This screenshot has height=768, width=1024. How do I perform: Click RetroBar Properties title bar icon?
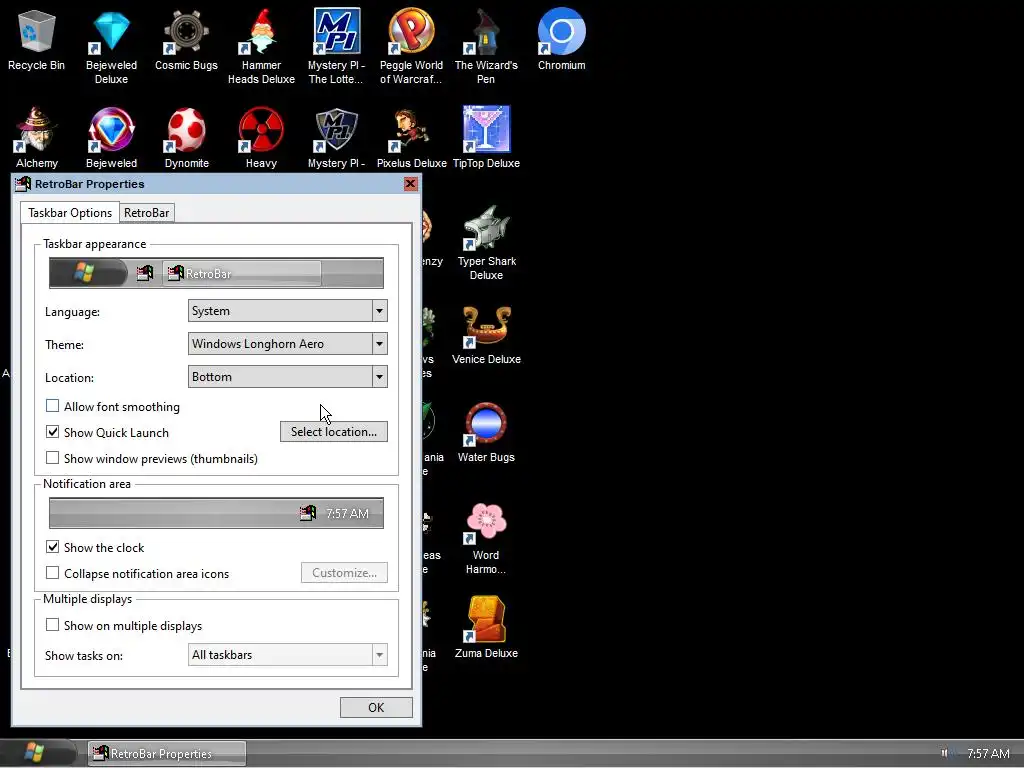coord(23,184)
